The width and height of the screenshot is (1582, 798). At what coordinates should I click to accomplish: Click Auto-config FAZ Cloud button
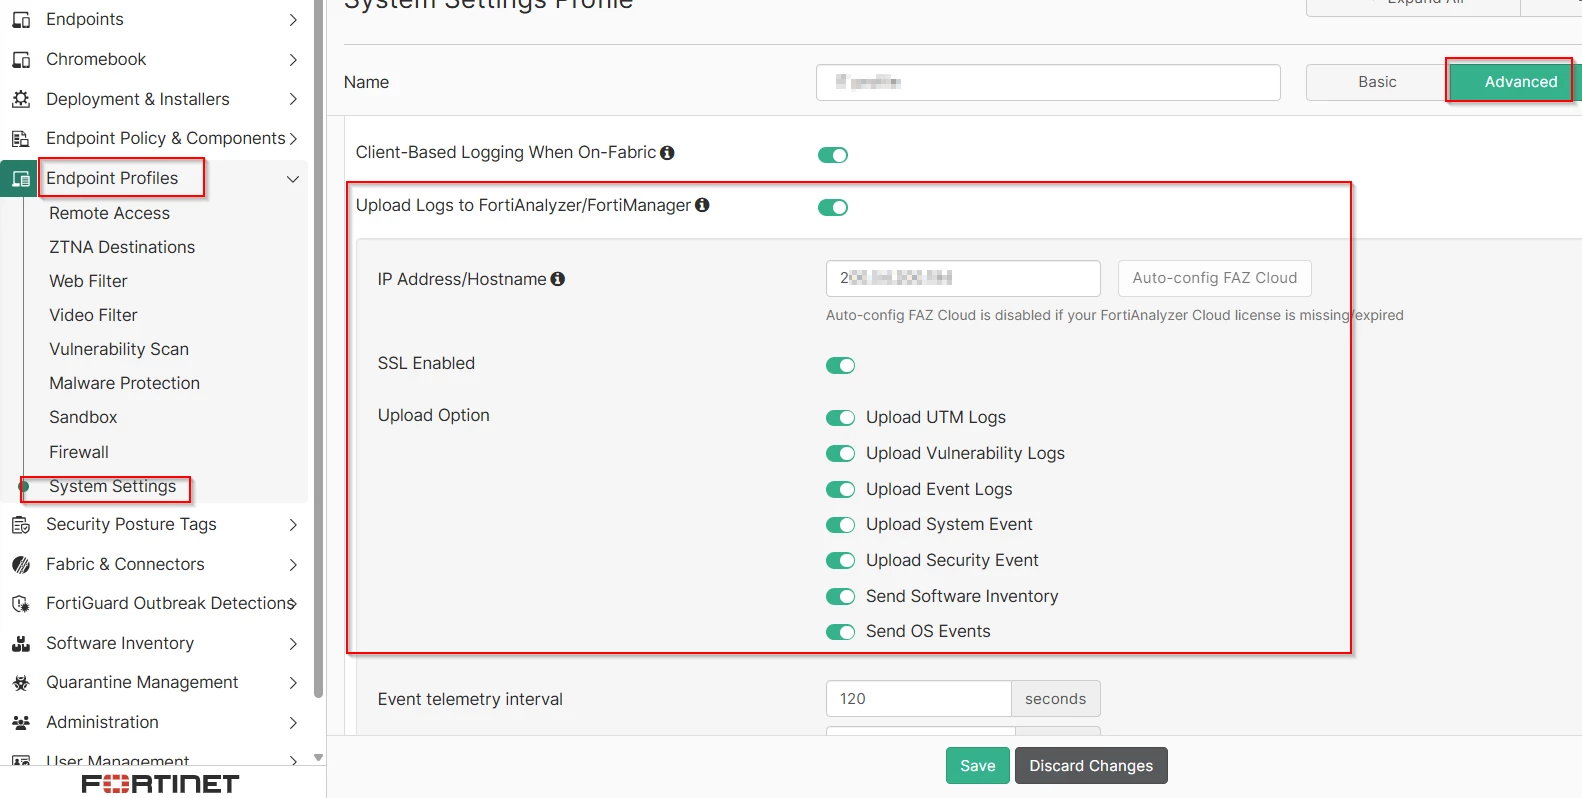pyautogui.click(x=1215, y=278)
